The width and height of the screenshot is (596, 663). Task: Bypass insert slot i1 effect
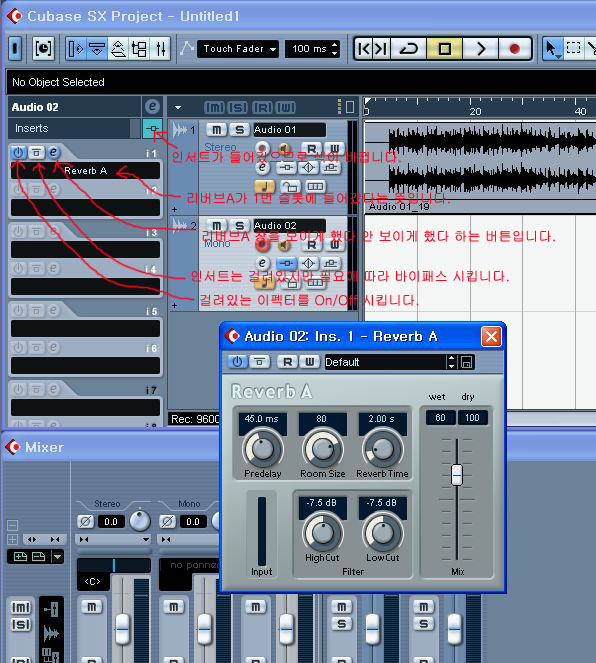[x=36, y=152]
